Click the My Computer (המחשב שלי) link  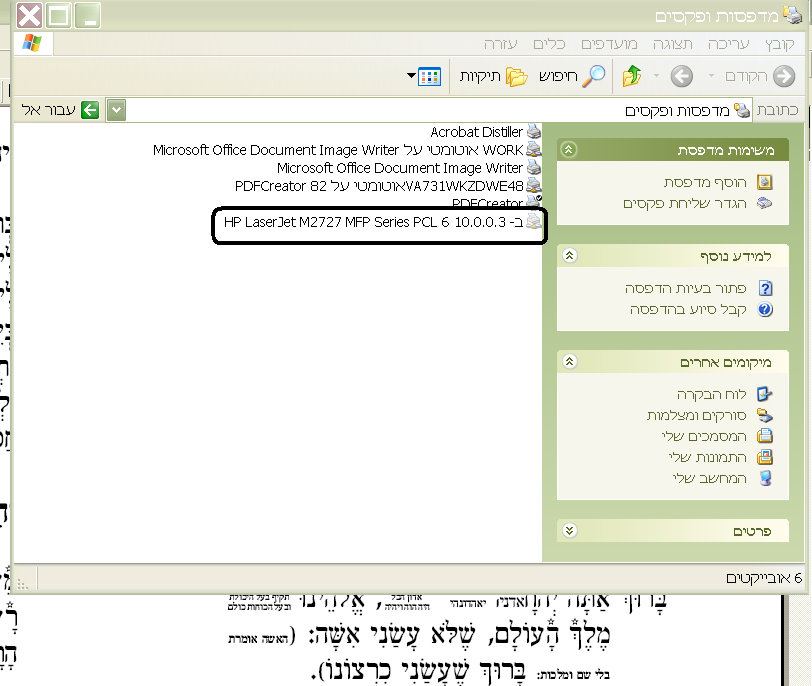click(709, 478)
